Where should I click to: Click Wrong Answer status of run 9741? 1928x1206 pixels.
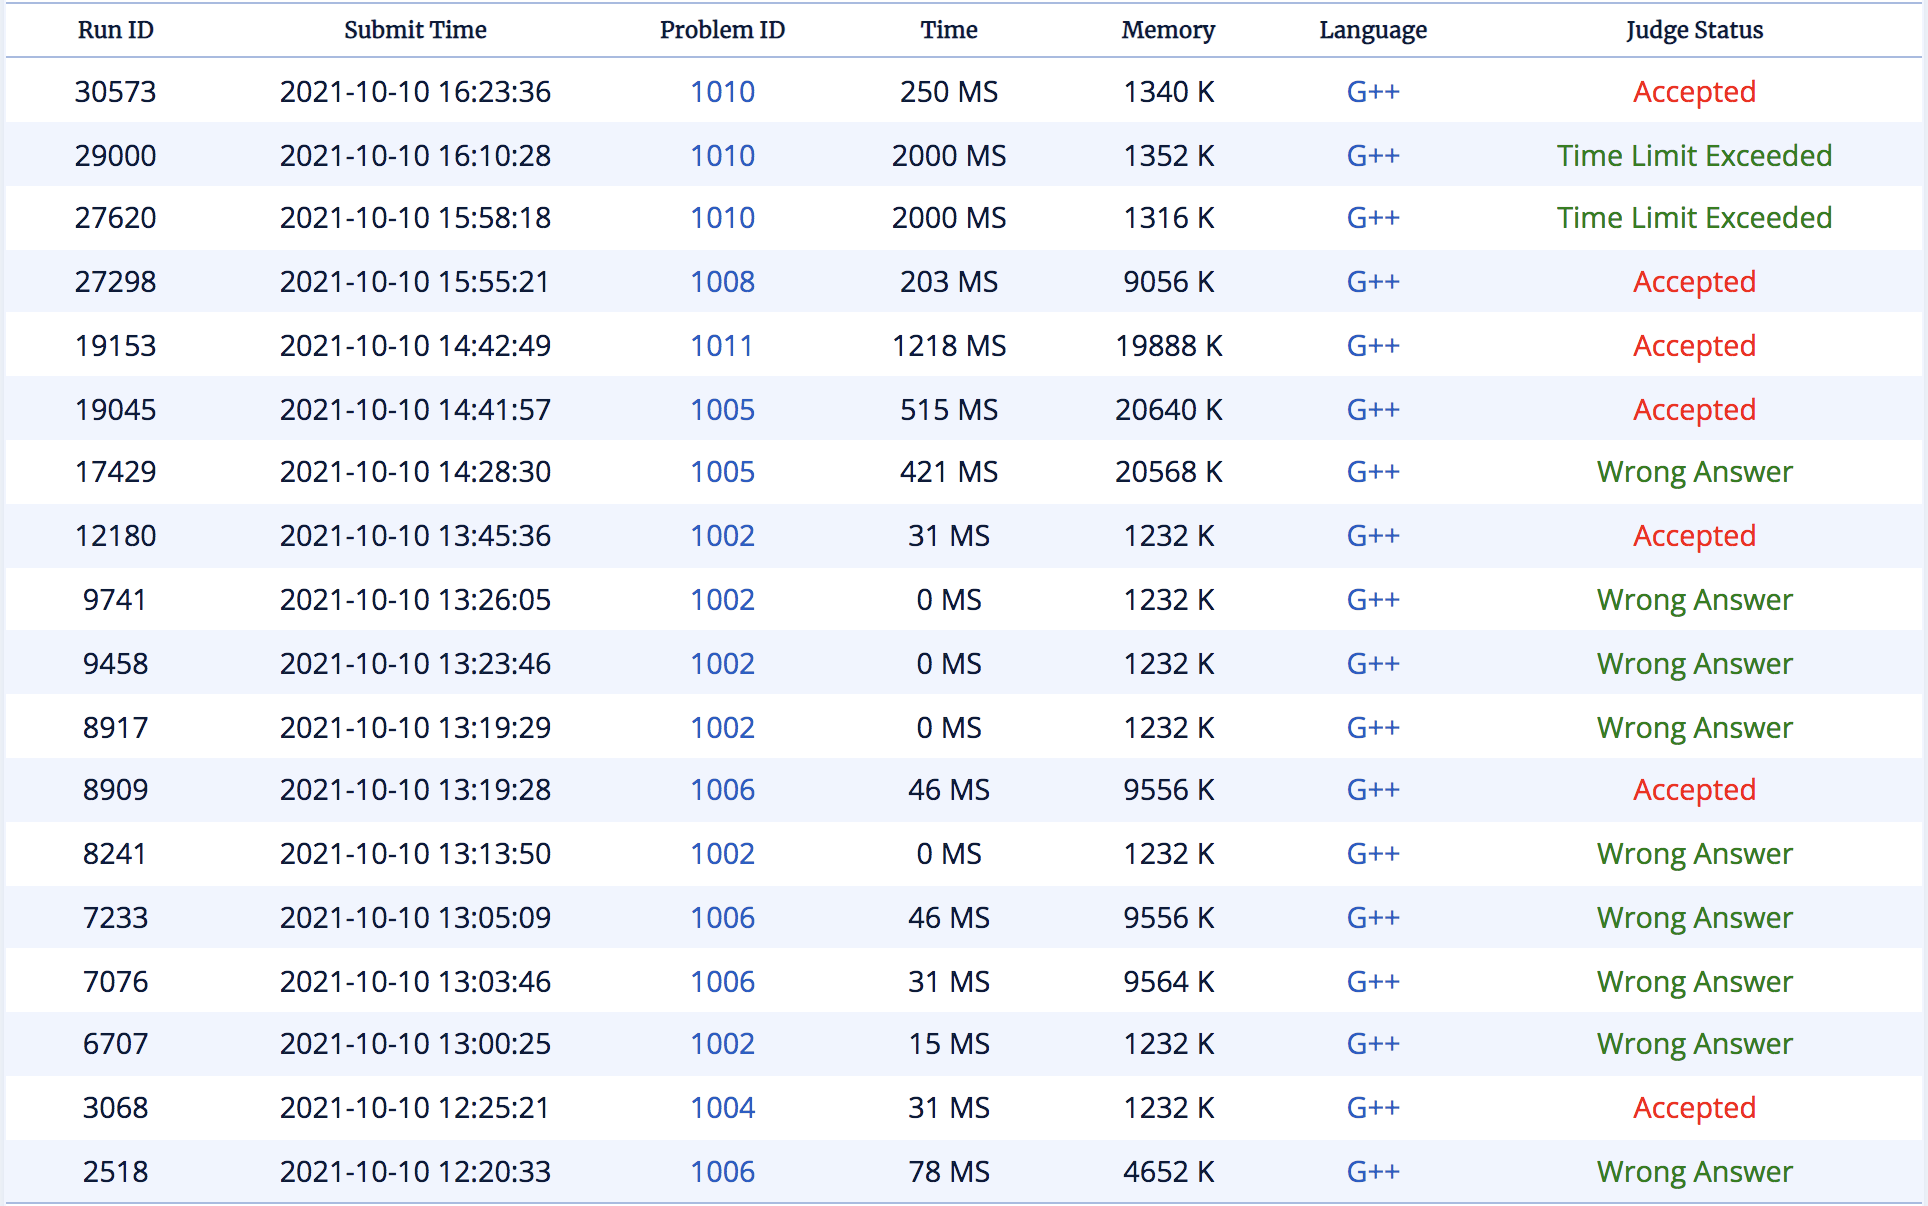pyautogui.click(x=1694, y=600)
